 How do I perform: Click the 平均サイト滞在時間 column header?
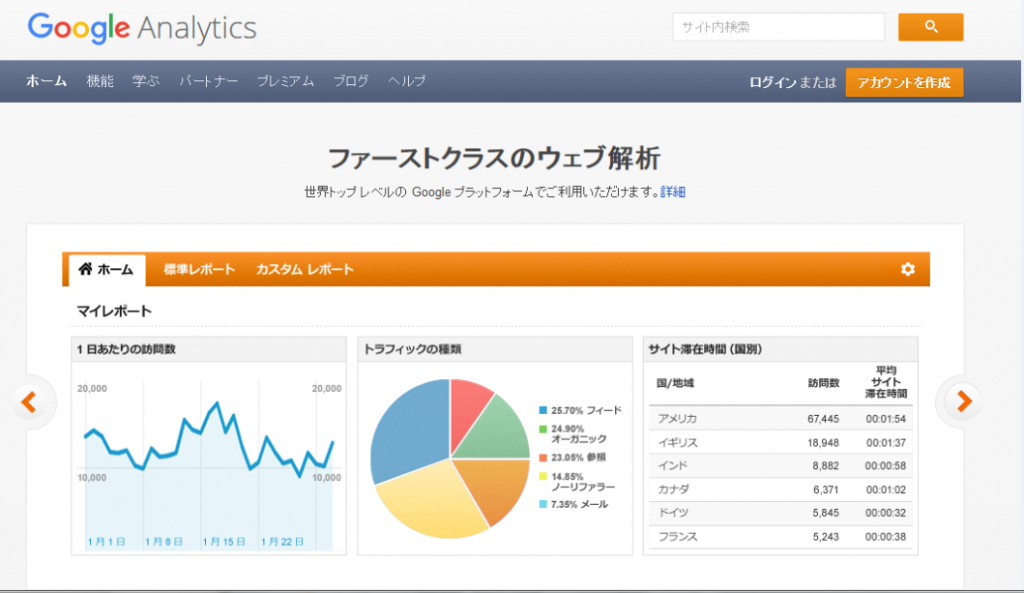tap(886, 382)
